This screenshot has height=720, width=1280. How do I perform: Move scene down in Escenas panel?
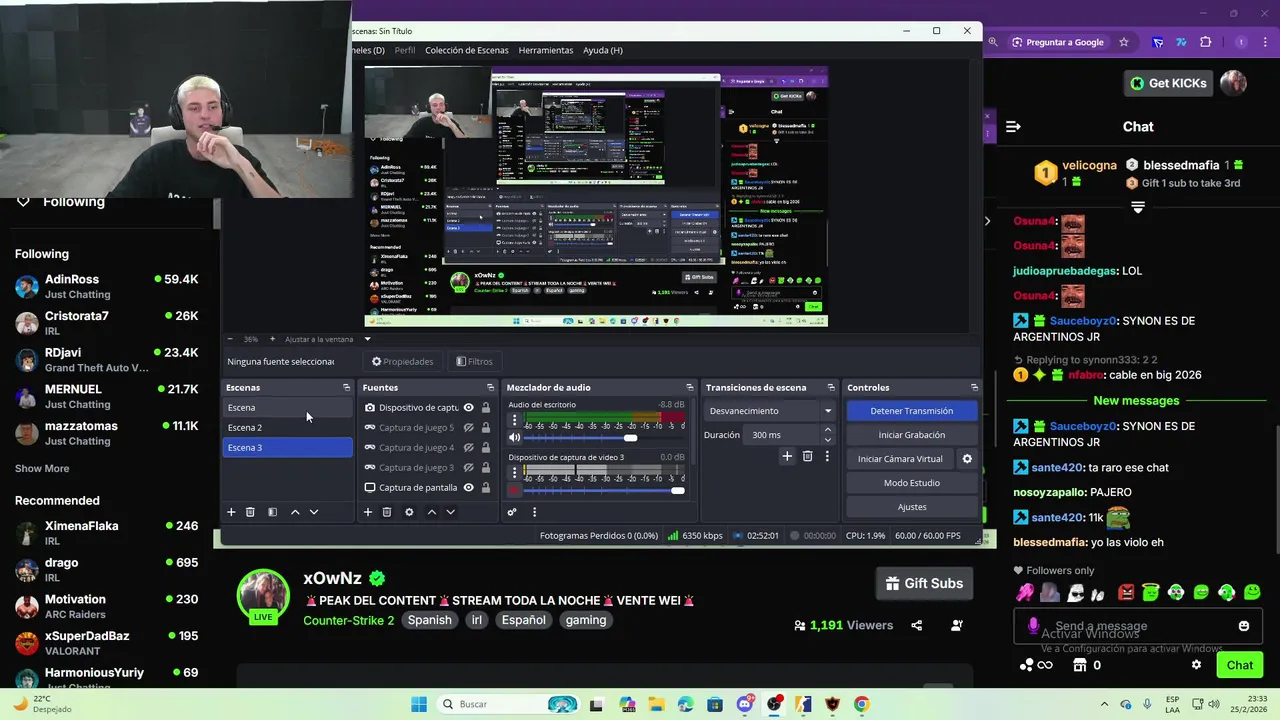click(x=314, y=512)
